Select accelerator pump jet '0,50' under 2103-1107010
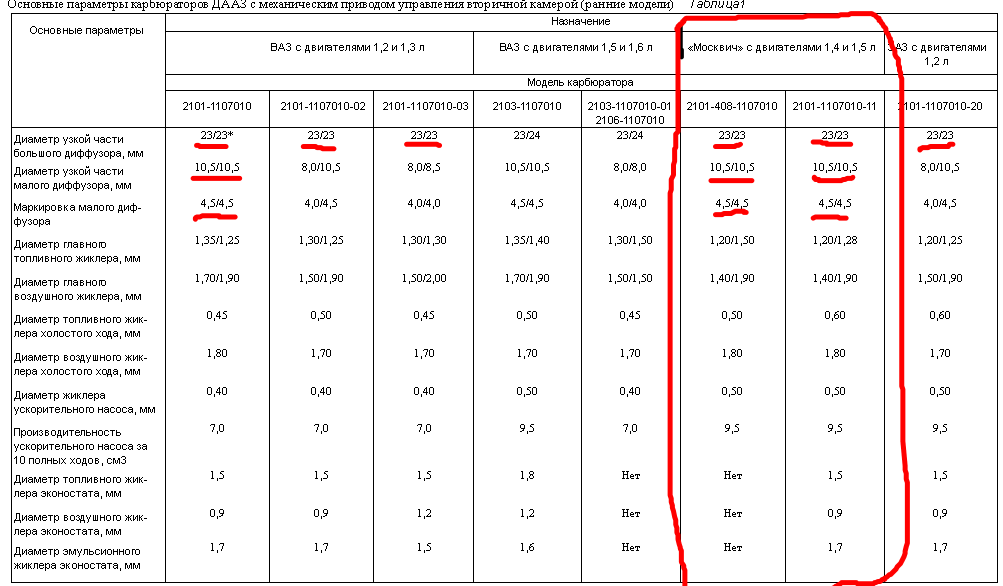The height and width of the screenshot is (586, 1003). pyautogui.click(x=526, y=391)
